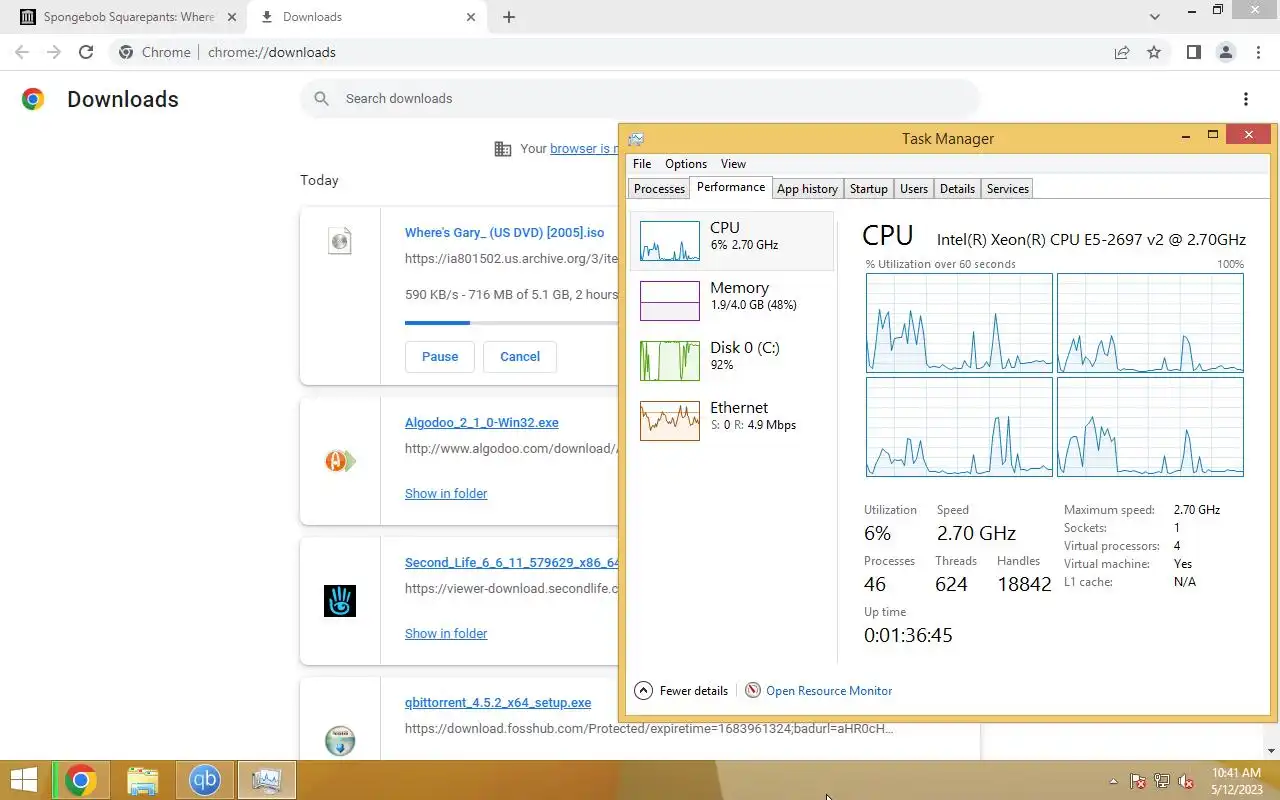This screenshot has width=1280, height=800.
Task: Open qbittorrent_4.5.2_x64_setup.exe link
Action: tap(498, 703)
